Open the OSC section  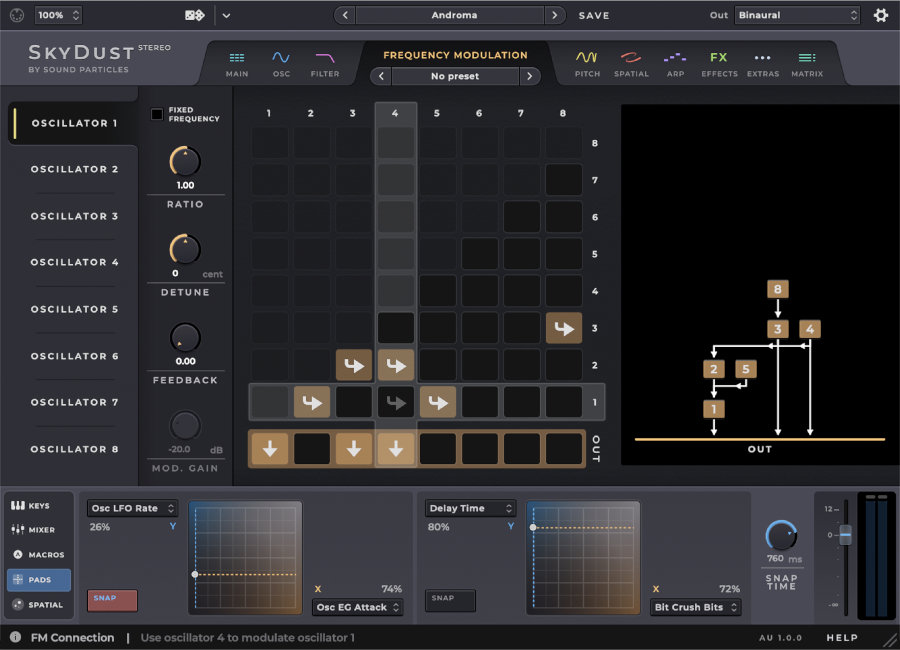point(281,63)
